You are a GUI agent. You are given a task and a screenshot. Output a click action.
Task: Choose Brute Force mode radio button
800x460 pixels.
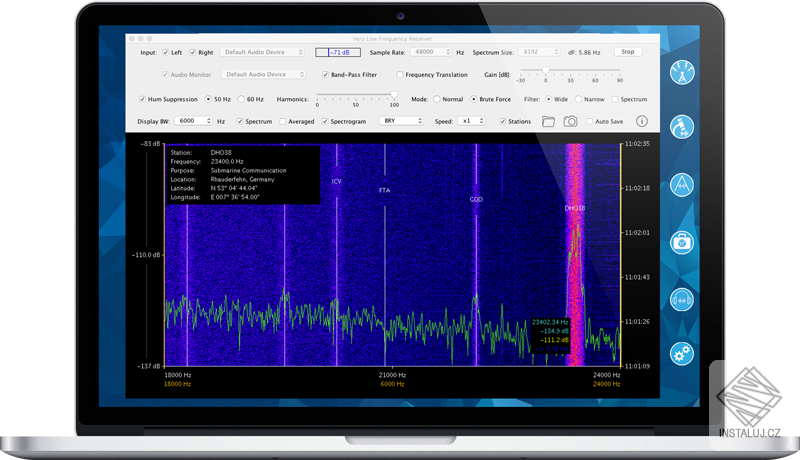(473, 99)
